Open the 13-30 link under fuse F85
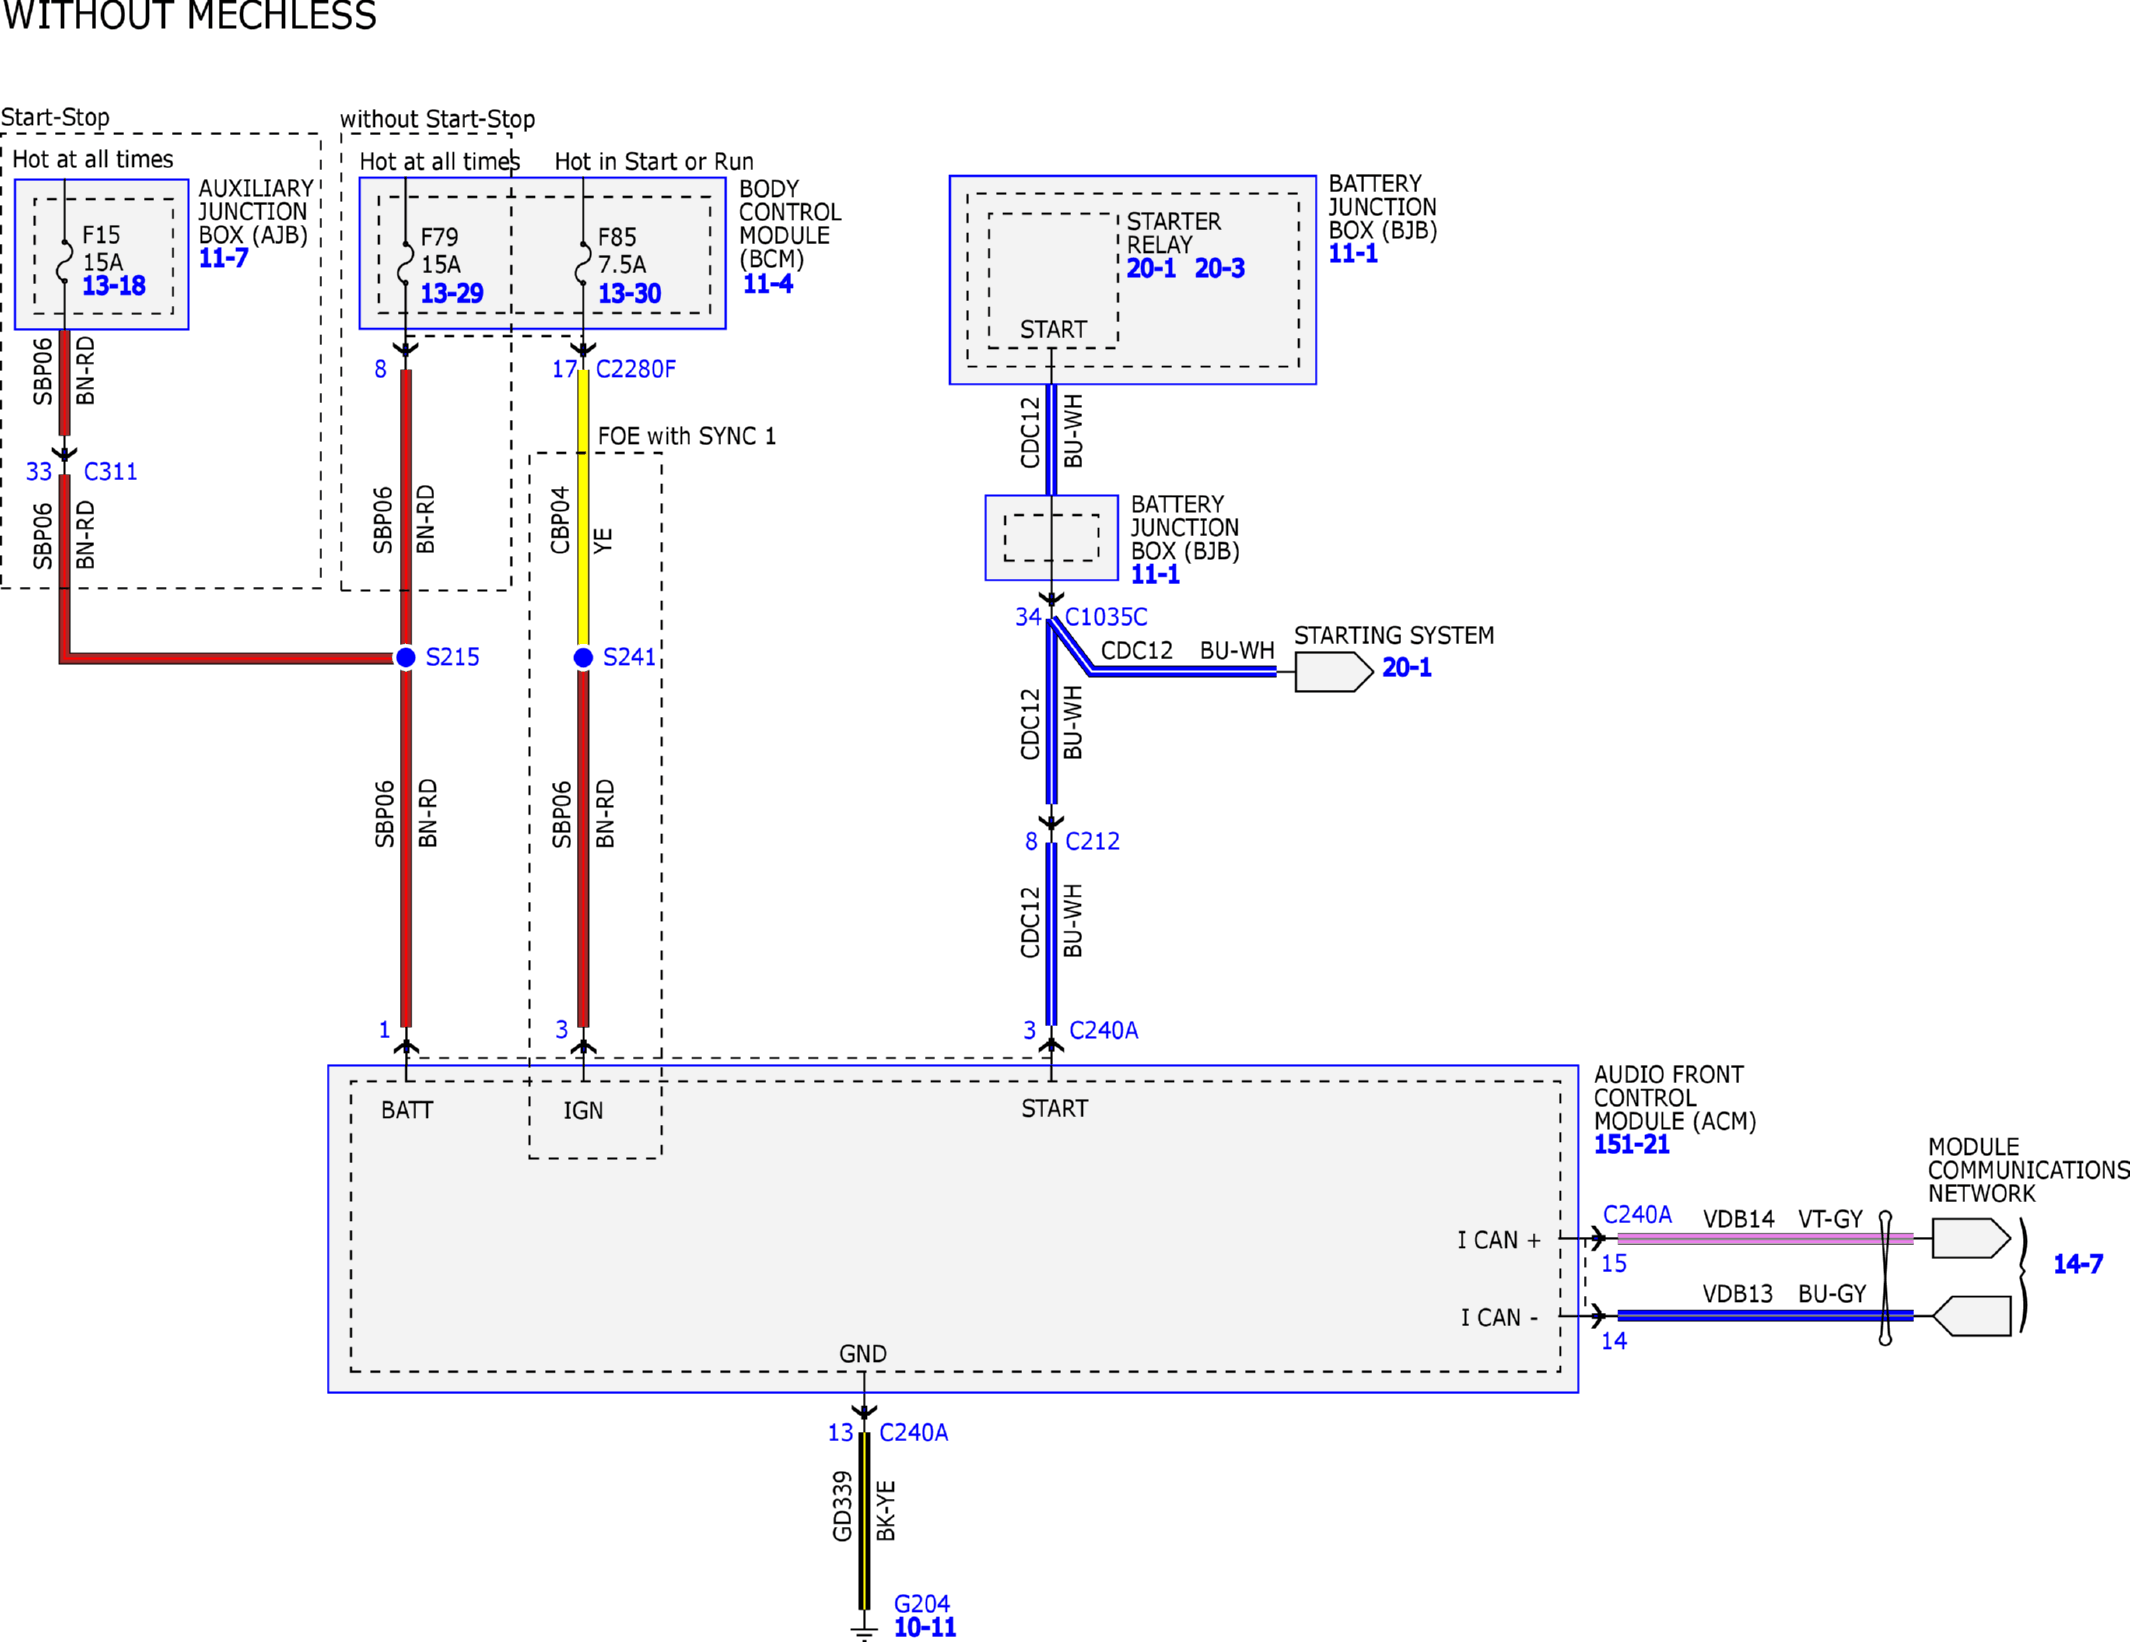Image resolution: width=2130 pixels, height=1642 pixels. [x=629, y=293]
